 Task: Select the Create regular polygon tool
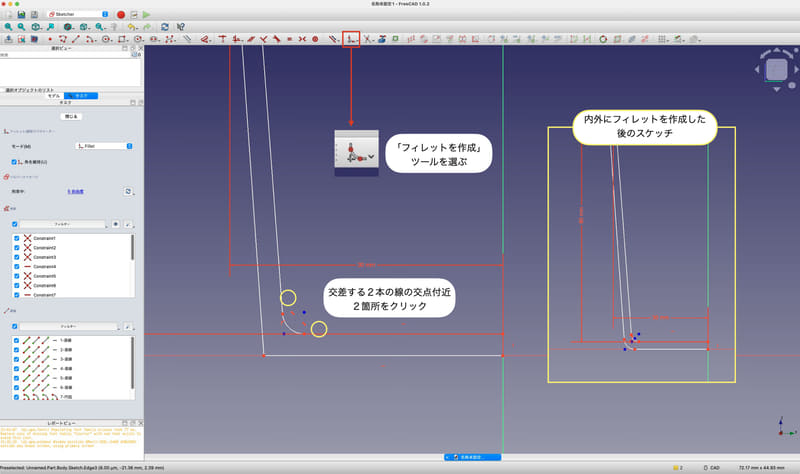point(138,39)
